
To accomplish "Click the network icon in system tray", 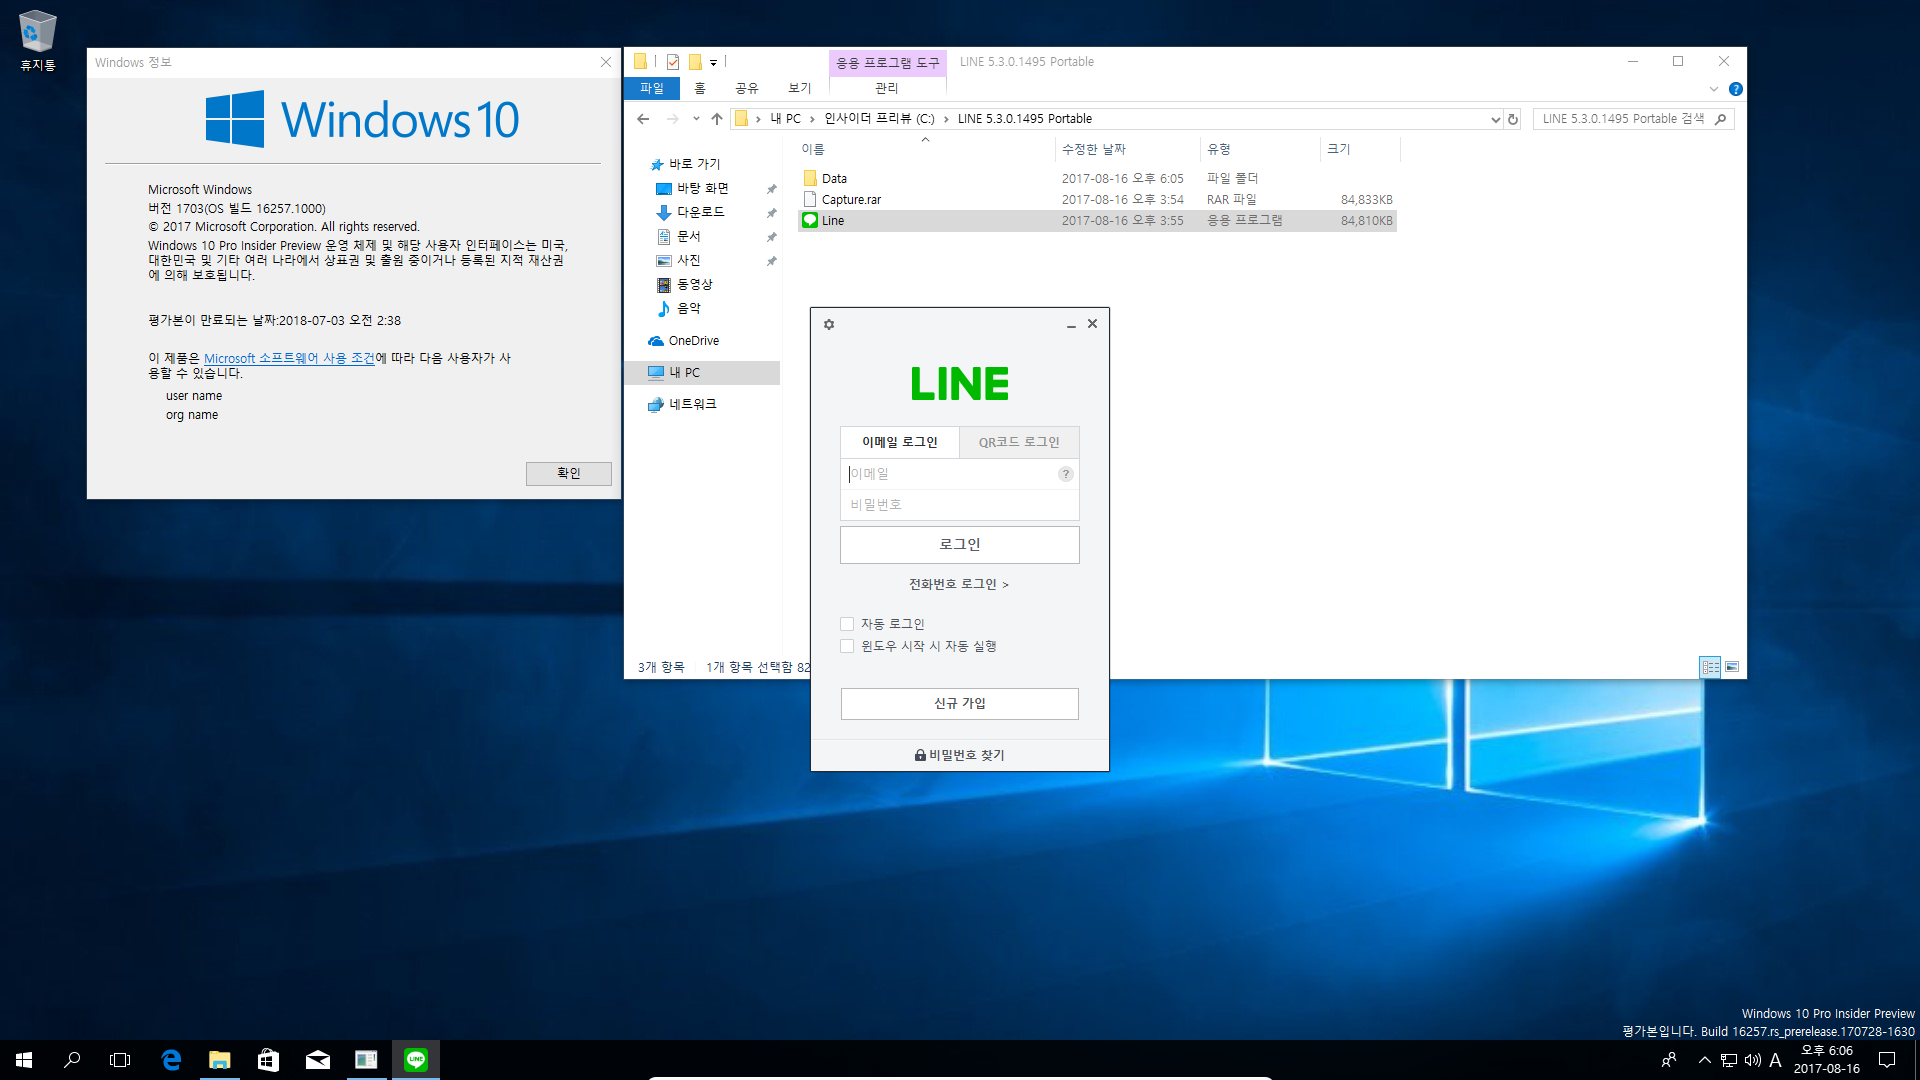I will coord(1728,1060).
